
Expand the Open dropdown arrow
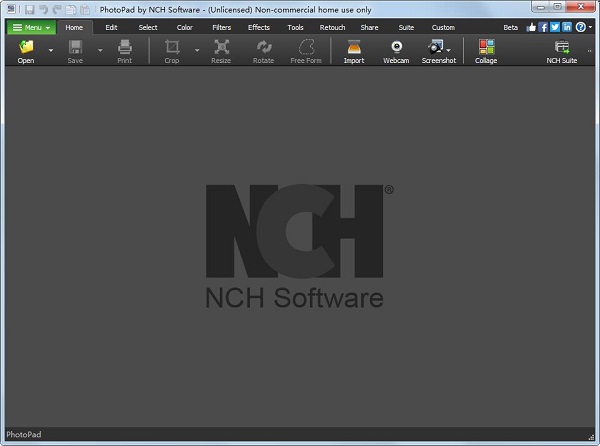[x=51, y=50]
